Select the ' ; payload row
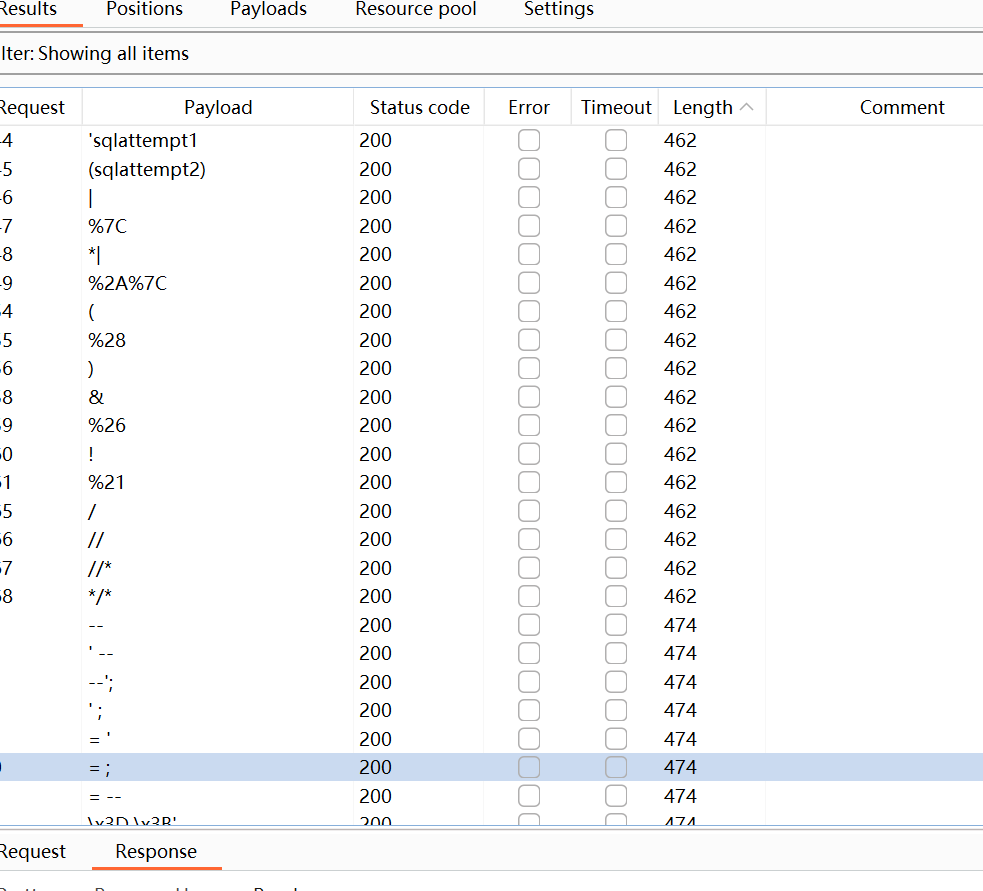The image size is (983, 891). [x=492, y=710]
